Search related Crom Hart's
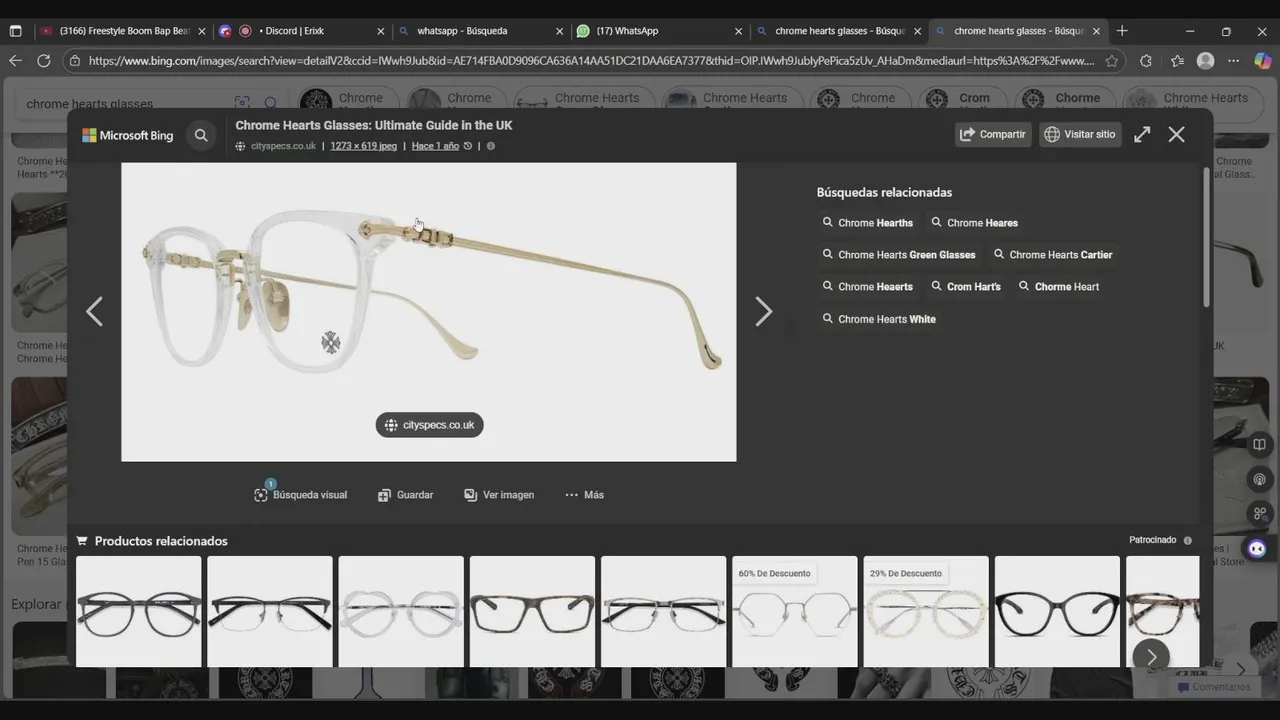1280x720 pixels. coord(965,287)
